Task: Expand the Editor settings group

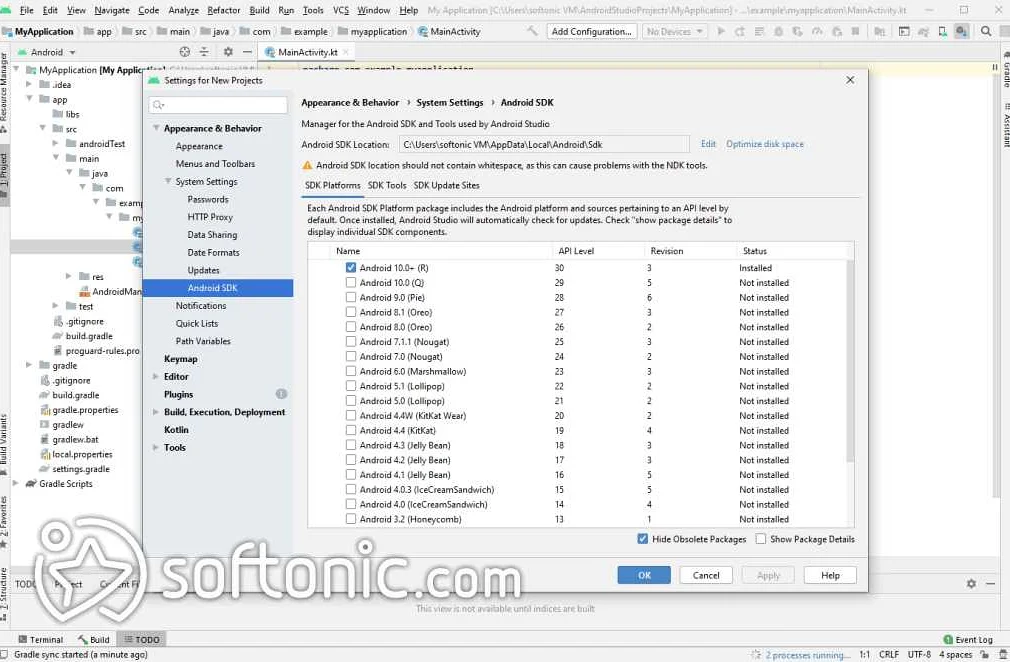Action: click(156, 376)
